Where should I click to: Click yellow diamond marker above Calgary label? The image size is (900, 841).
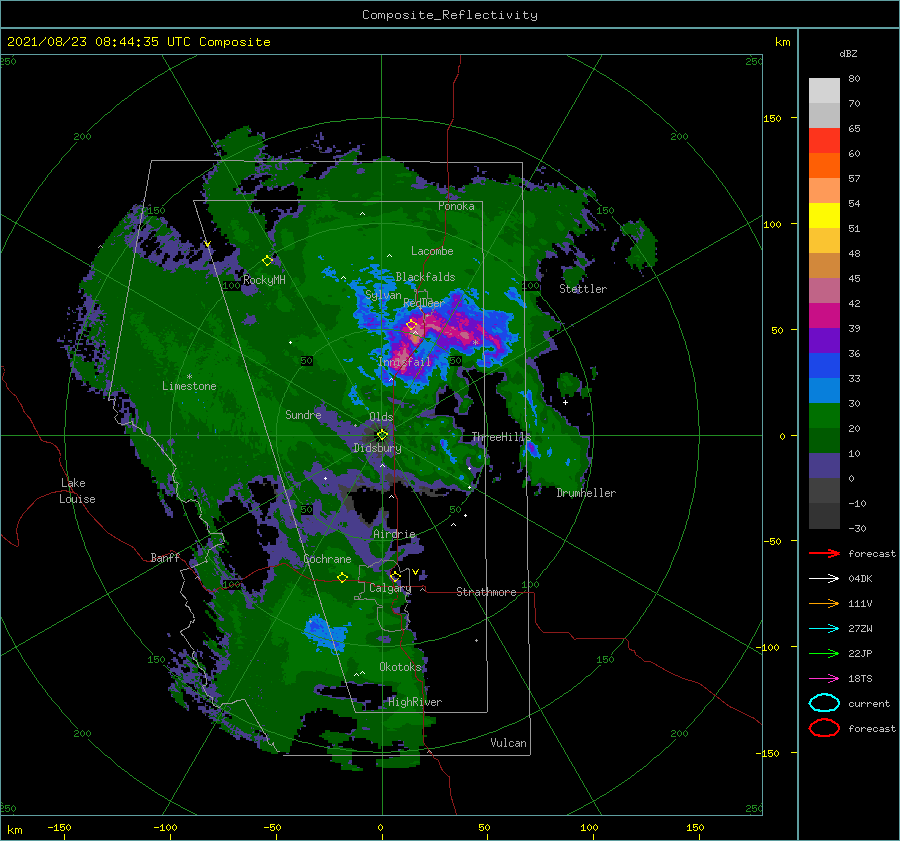point(395,576)
